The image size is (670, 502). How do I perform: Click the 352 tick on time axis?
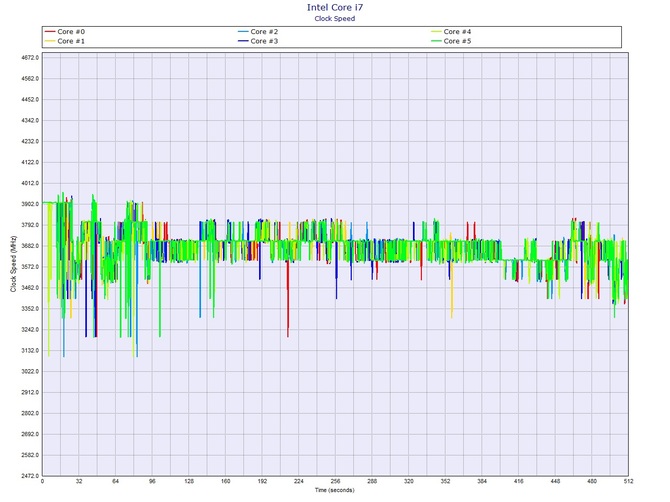click(x=445, y=481)
